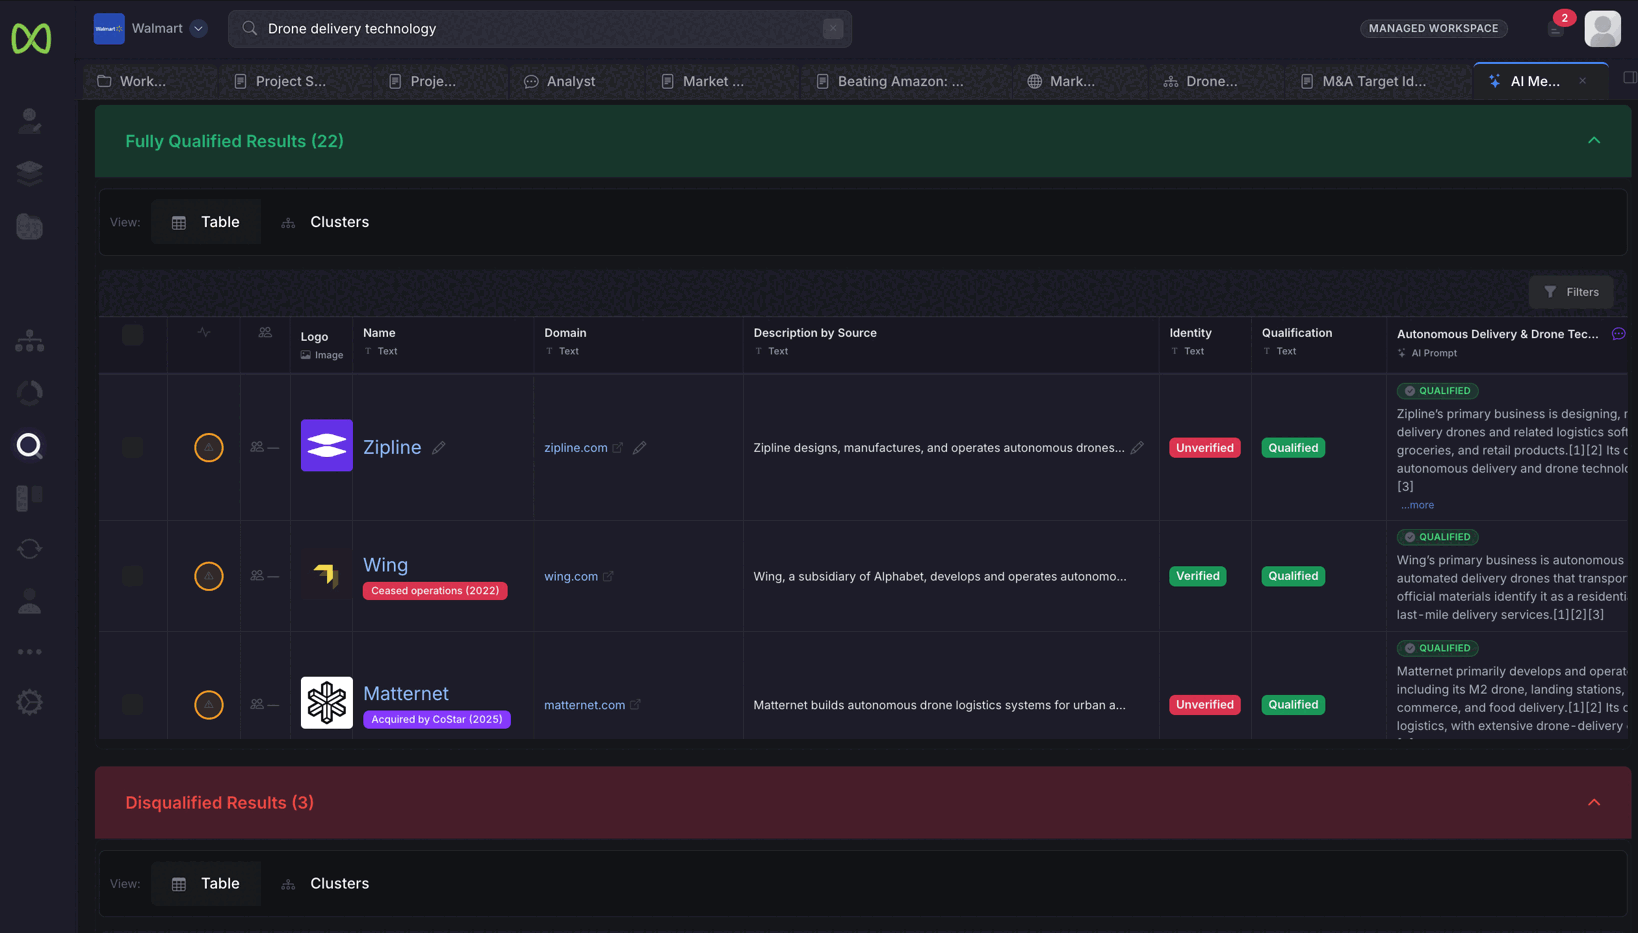Click the Unverified identity badge for Zipline

click(x=1205, y=448)
